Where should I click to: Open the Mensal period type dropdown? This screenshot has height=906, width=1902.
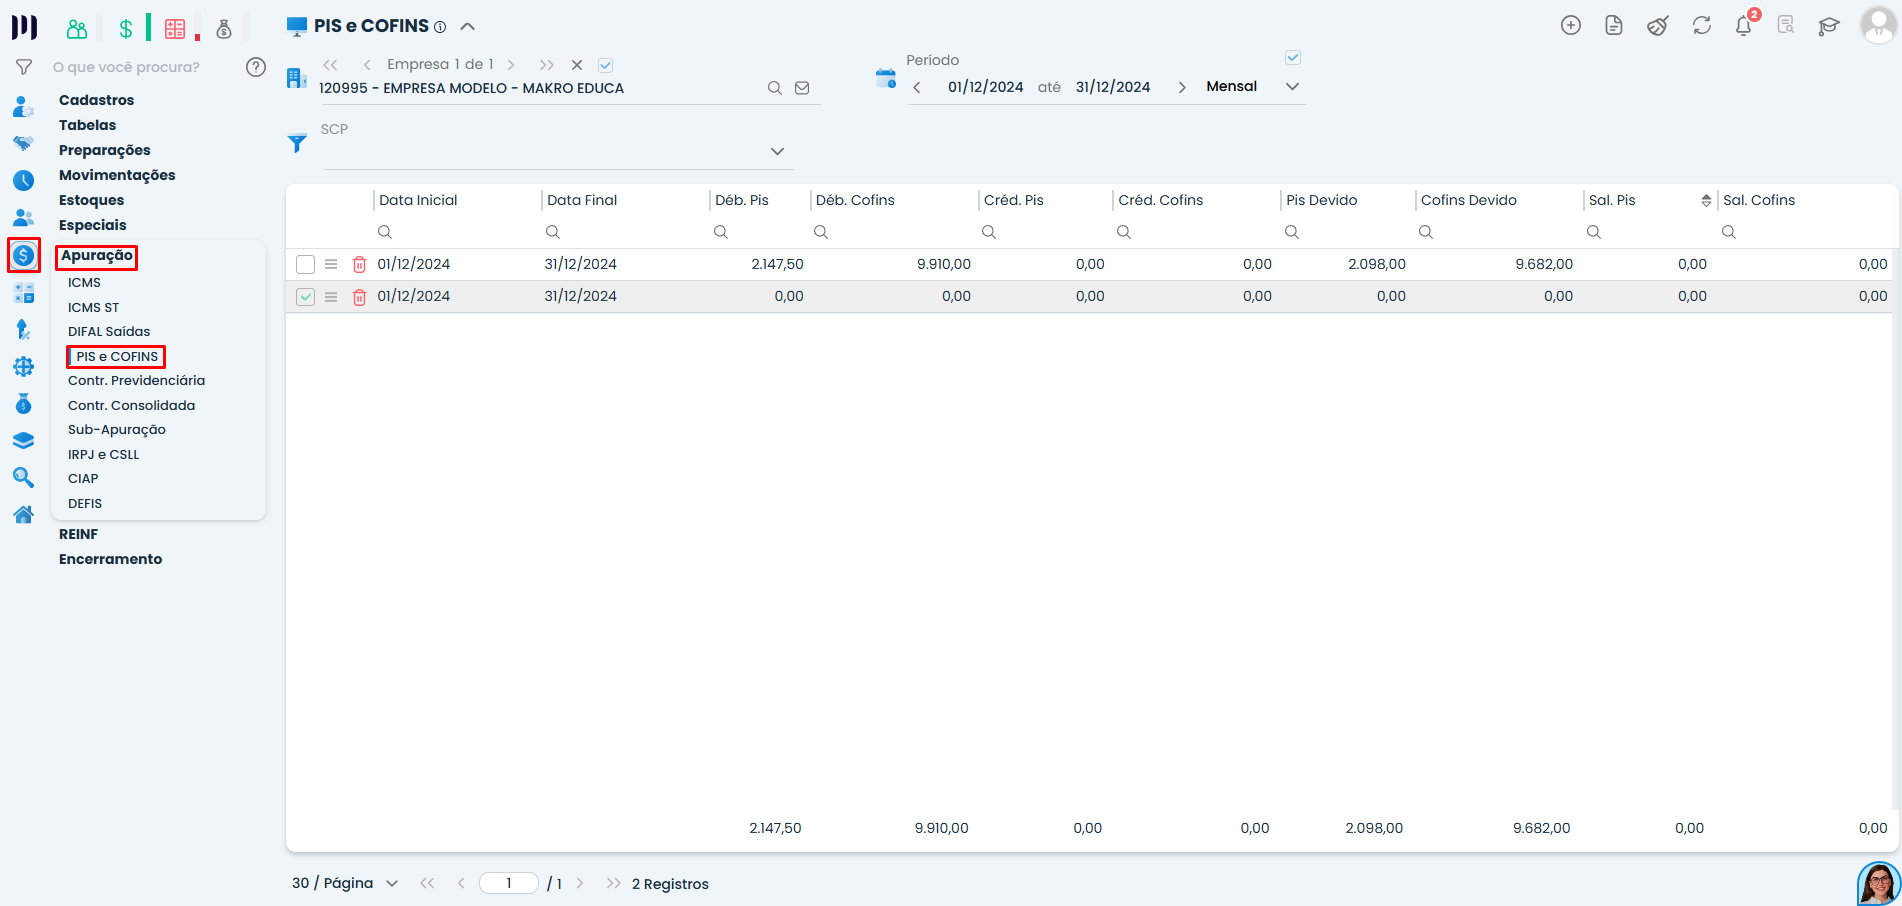(x=1292, y=87)
